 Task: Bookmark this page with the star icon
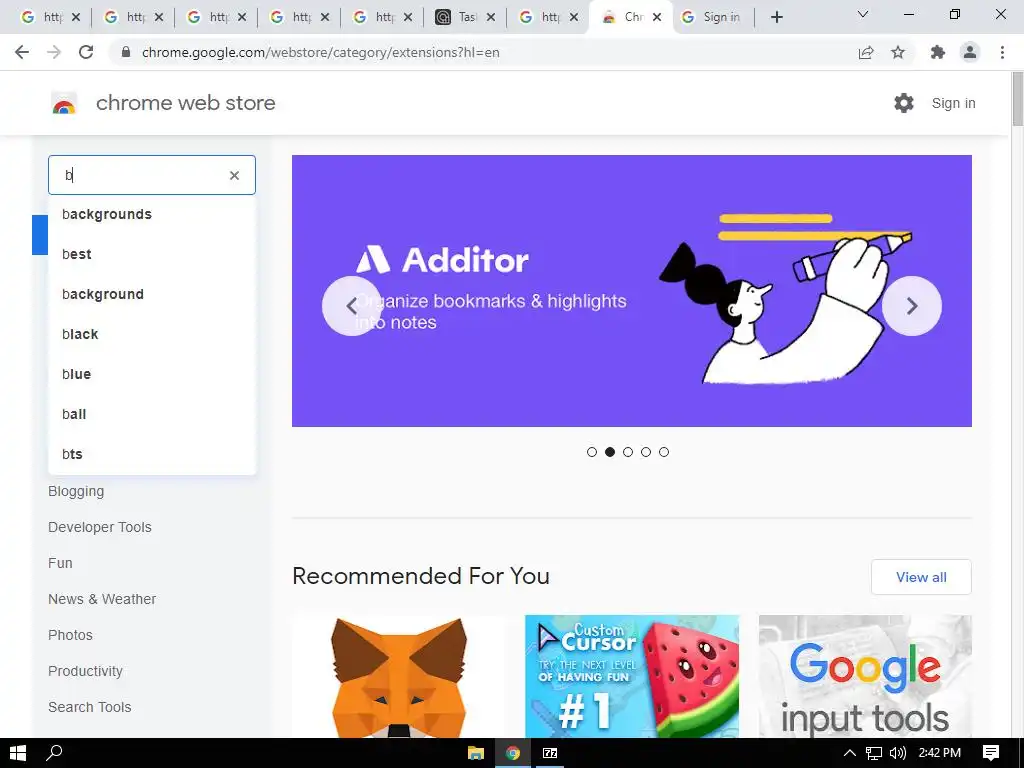coord(898,52)
